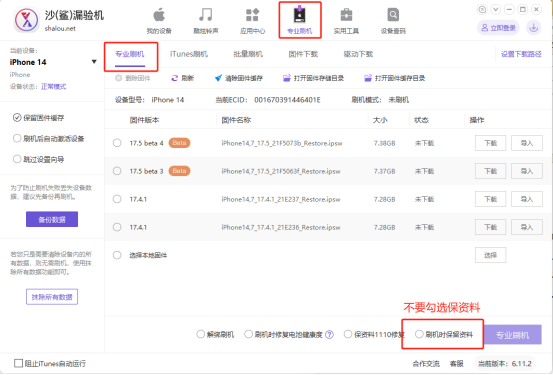Open 打开固件存储目录 folder
The height and width of the screenshot is (375, 553).
[x=287, y=78]
